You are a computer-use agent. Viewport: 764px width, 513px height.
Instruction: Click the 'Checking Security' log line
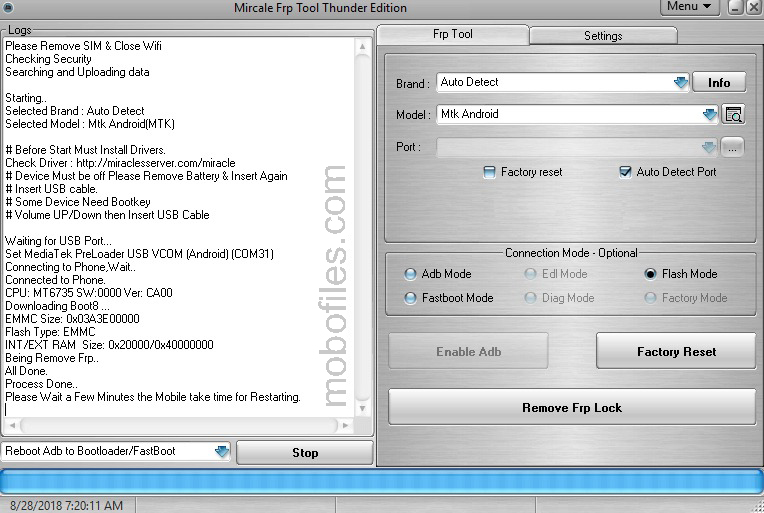pyautogui.click(x=48, y=59)
